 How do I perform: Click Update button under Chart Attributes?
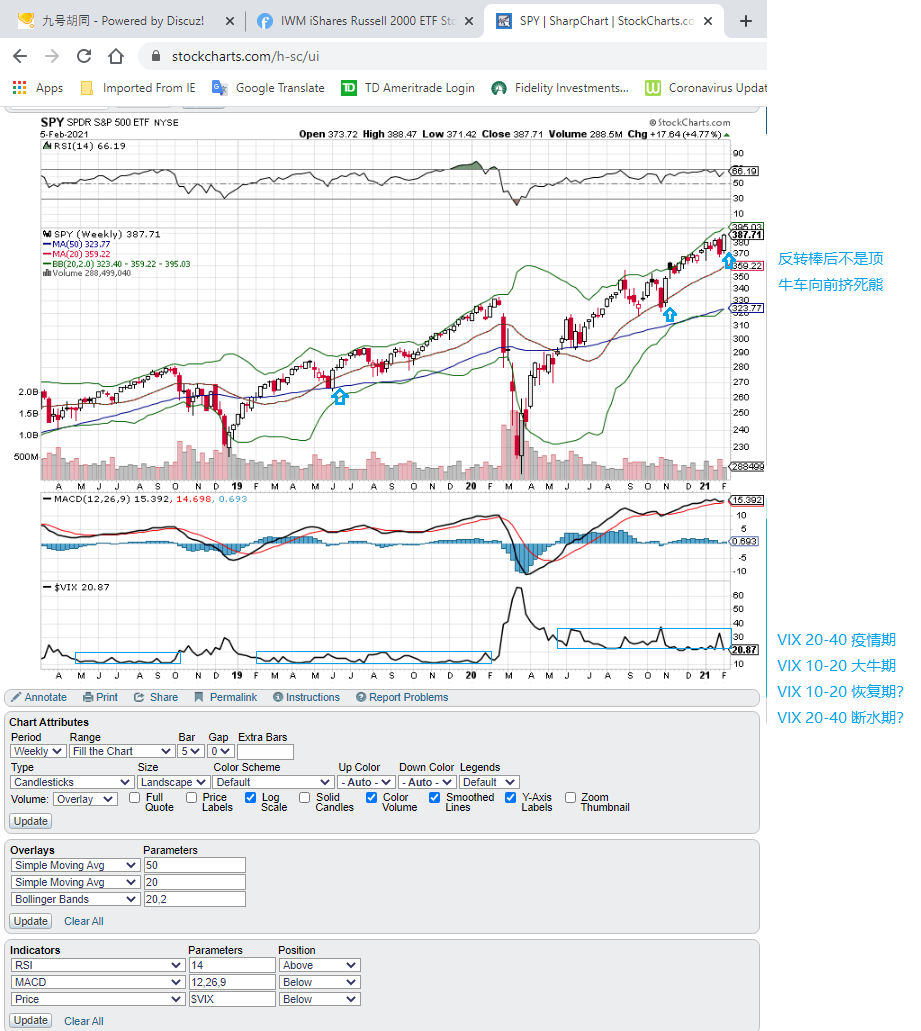click(x=30, y=821)
